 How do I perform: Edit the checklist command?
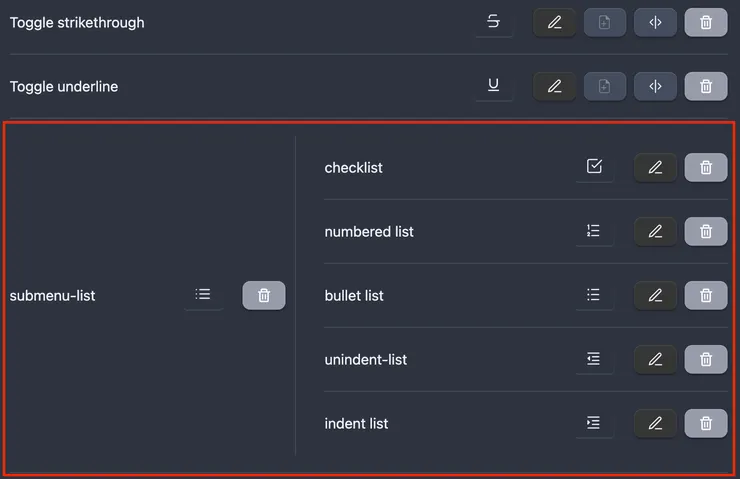point(655,167)
